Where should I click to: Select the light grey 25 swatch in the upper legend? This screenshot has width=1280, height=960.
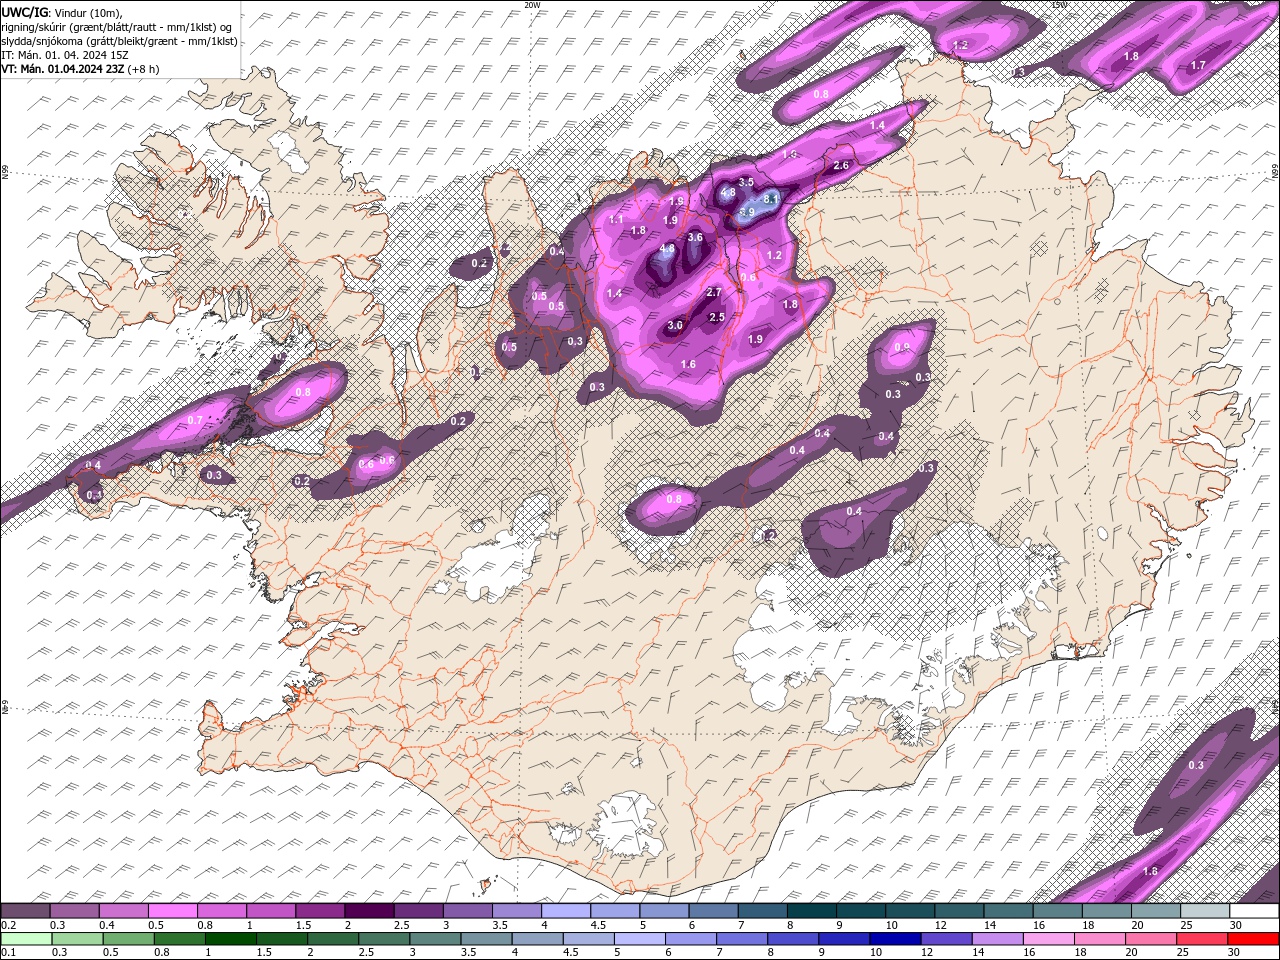pyautogui.click(x=1206, y=911)
